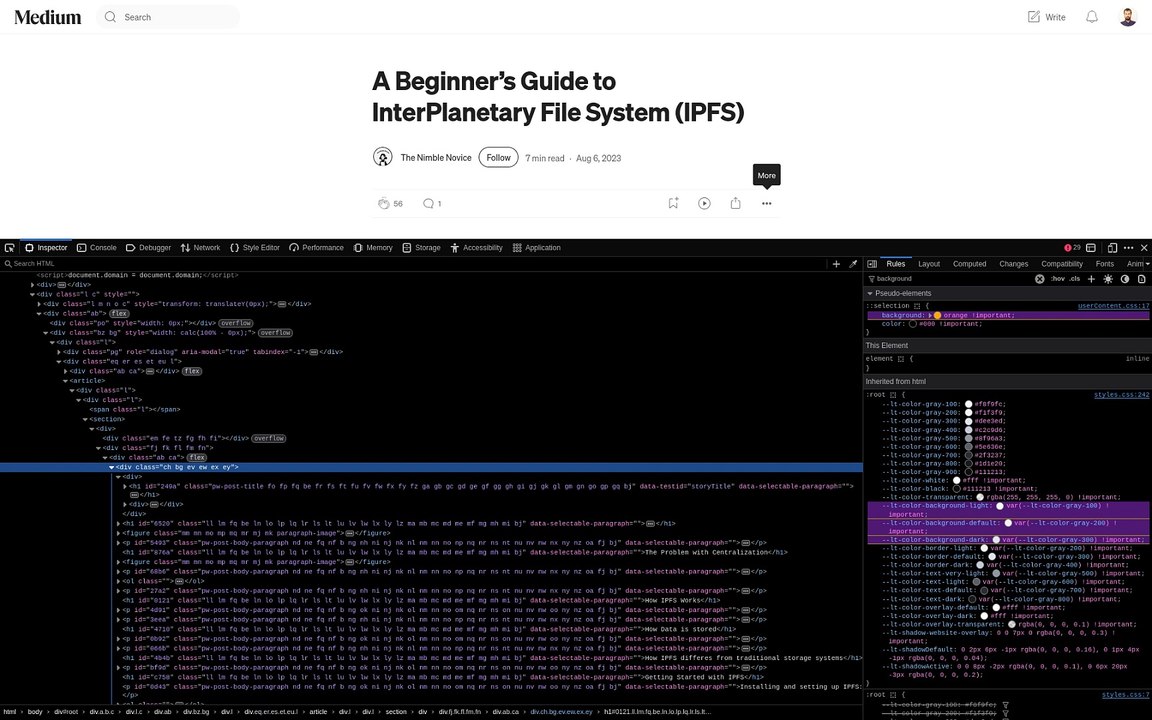
Task: Open the styles.css:242 source link
Action: pyautogui.click(x=1121, y=395)
